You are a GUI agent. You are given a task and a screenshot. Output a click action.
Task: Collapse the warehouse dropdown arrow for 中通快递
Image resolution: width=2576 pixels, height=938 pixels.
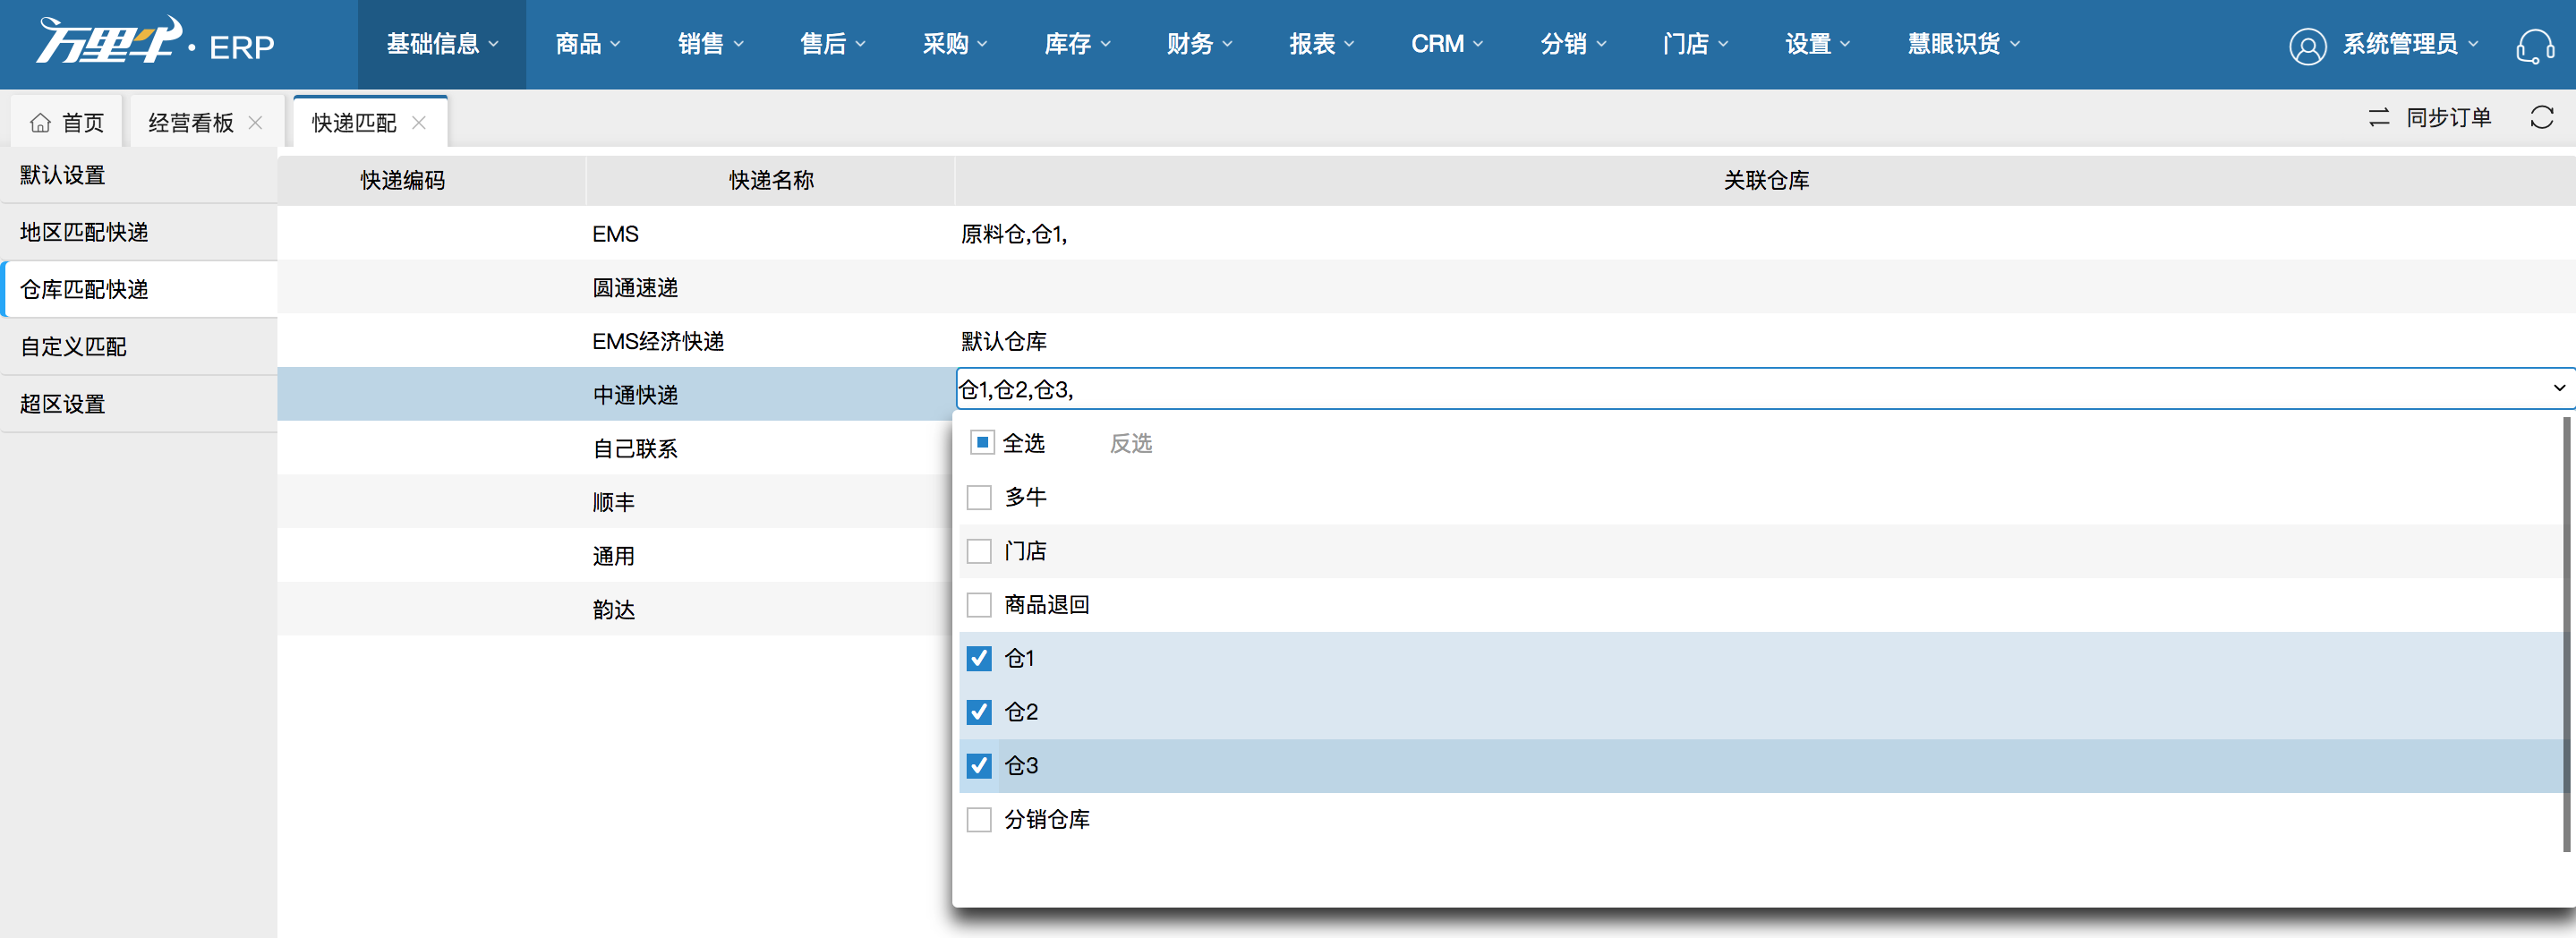(x=2559, y=388)
